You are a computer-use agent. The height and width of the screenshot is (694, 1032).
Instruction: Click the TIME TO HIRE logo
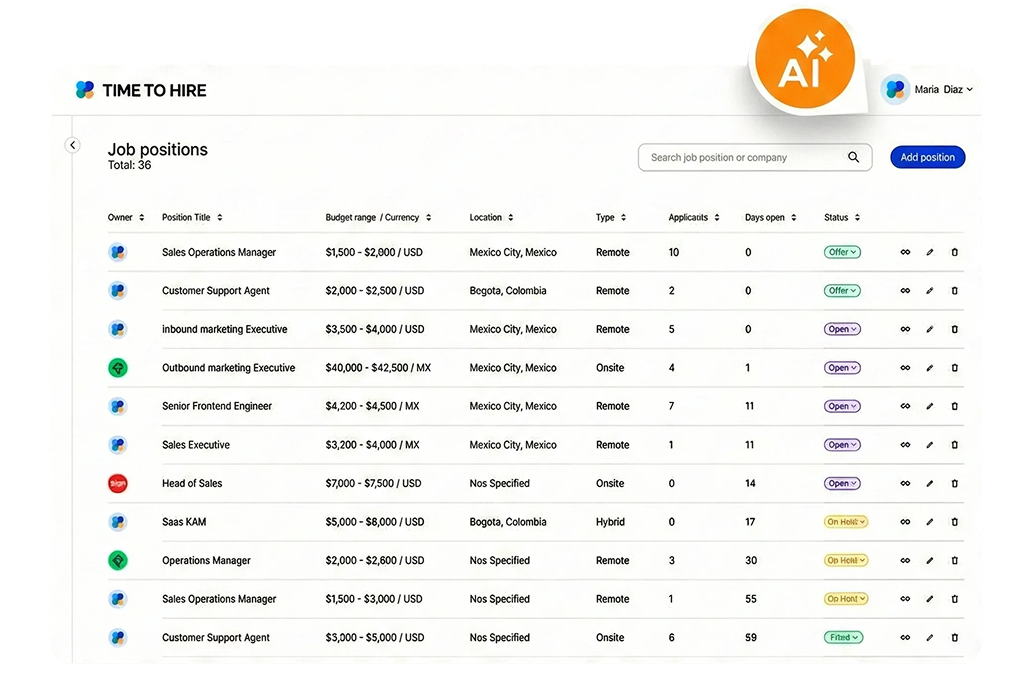coord(140,90)
